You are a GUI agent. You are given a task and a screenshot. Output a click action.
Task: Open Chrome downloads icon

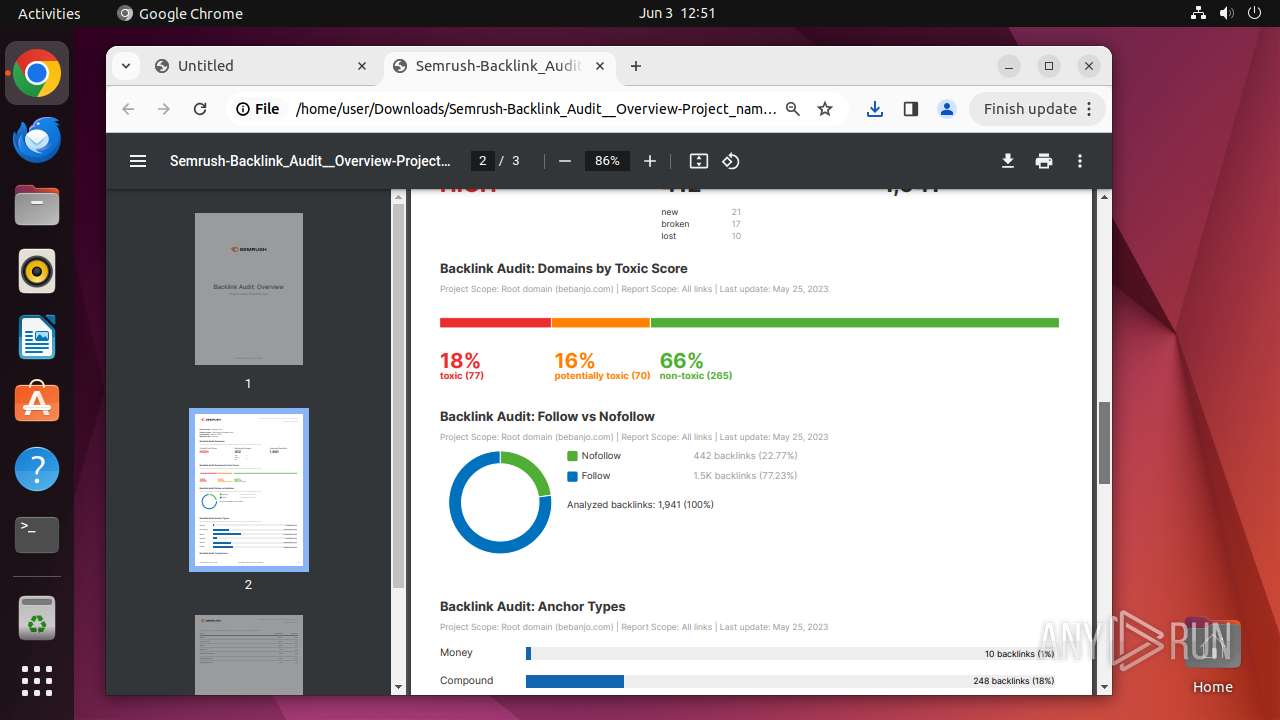point(875,109)
